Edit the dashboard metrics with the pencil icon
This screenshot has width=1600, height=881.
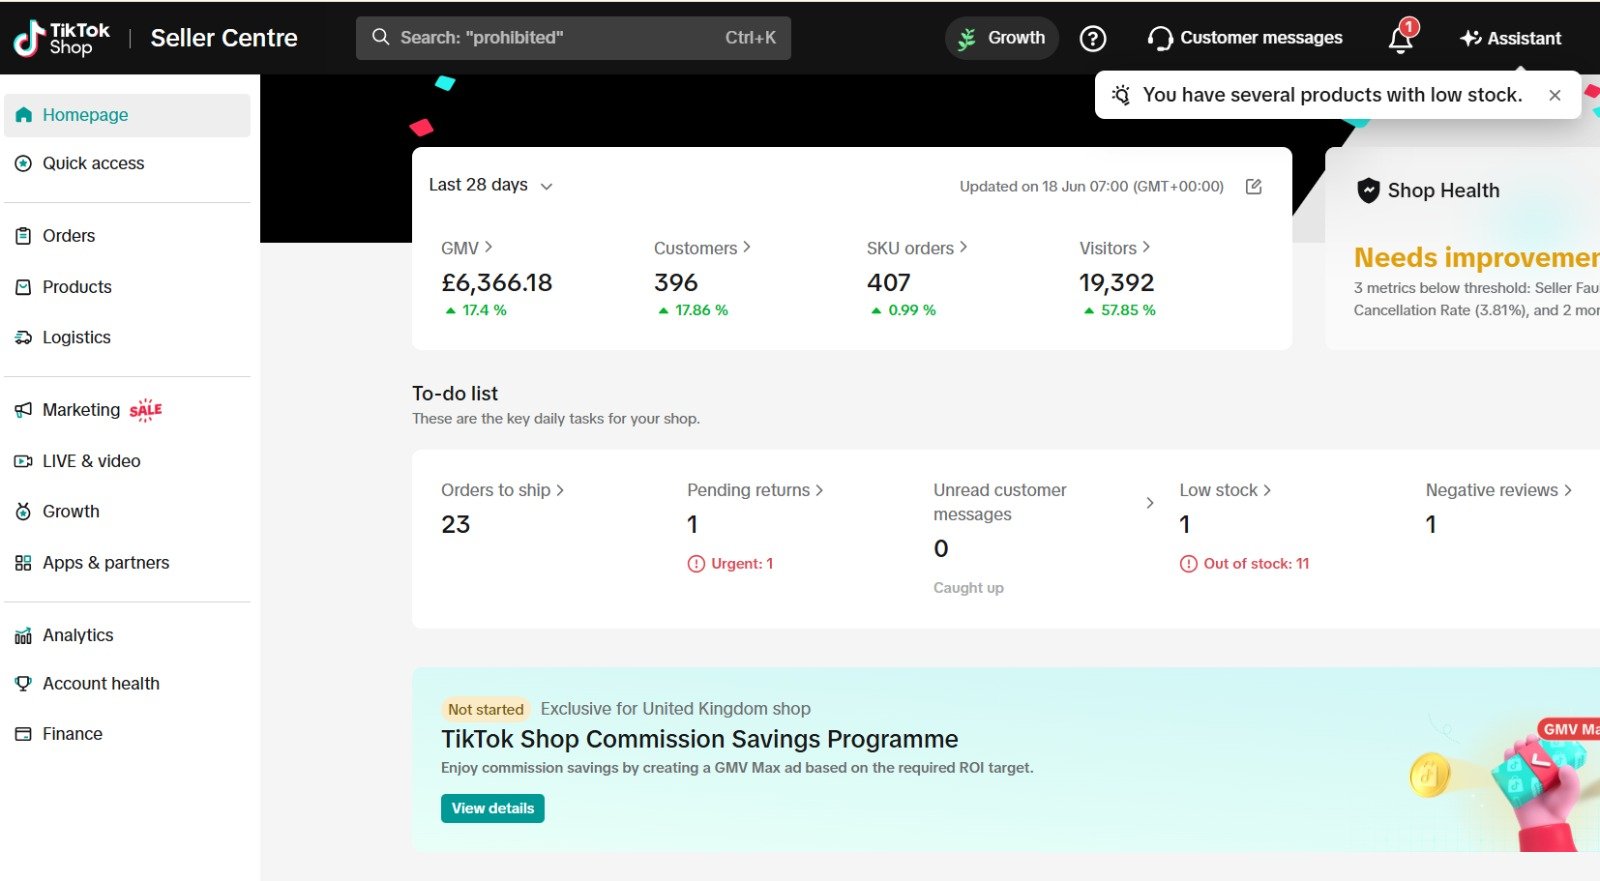[x=1254, y=186]
